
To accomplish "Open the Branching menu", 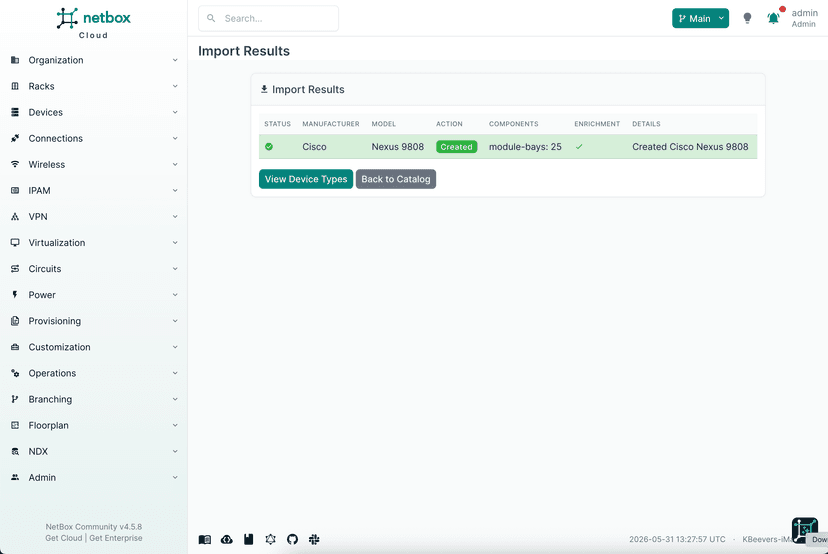I will point(93,399).
